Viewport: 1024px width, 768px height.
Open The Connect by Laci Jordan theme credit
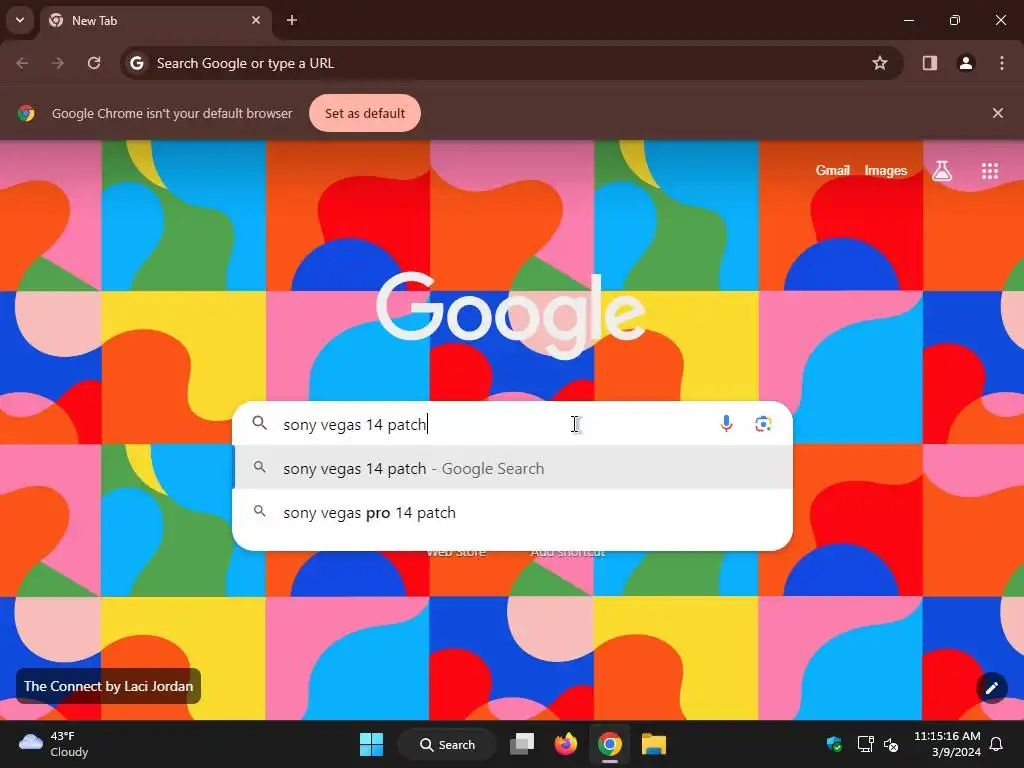click(108, 686)
